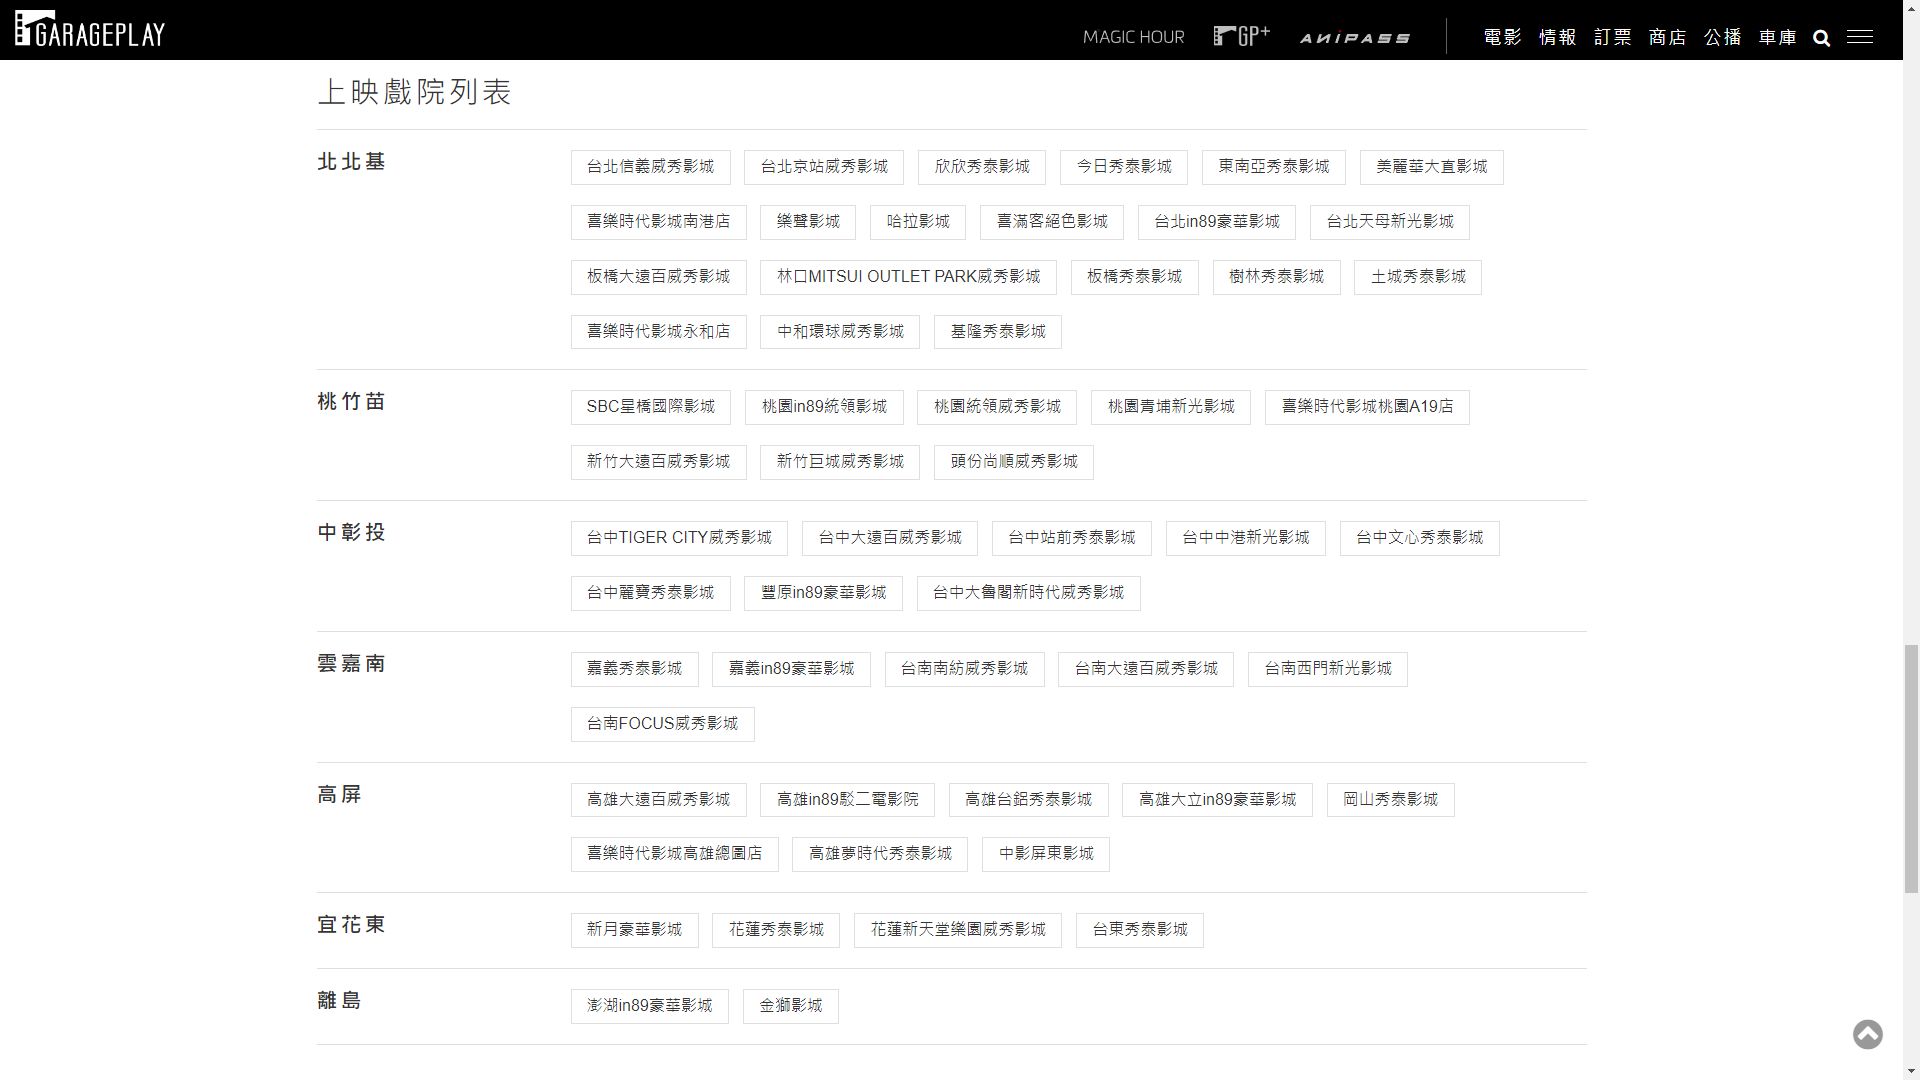Select 欣欣秀泰影城 theater
1920x1080 pixels.
click(982, 167)
